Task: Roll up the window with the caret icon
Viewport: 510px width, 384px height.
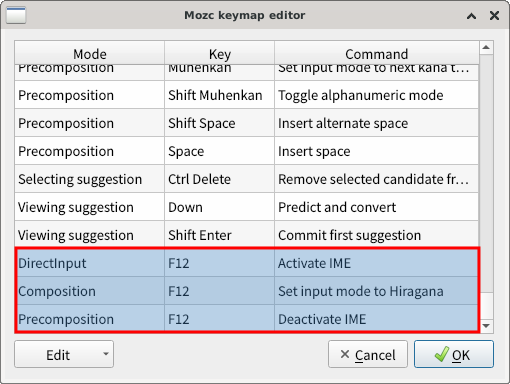Action: click(471, 16)
